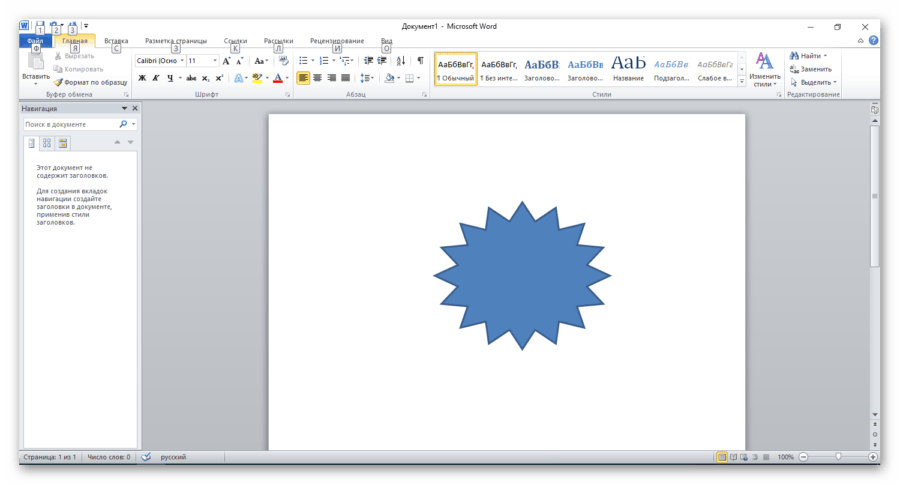Click the Найти (Find) button
The height and width of the screenshot is (484, 900).
808,56
